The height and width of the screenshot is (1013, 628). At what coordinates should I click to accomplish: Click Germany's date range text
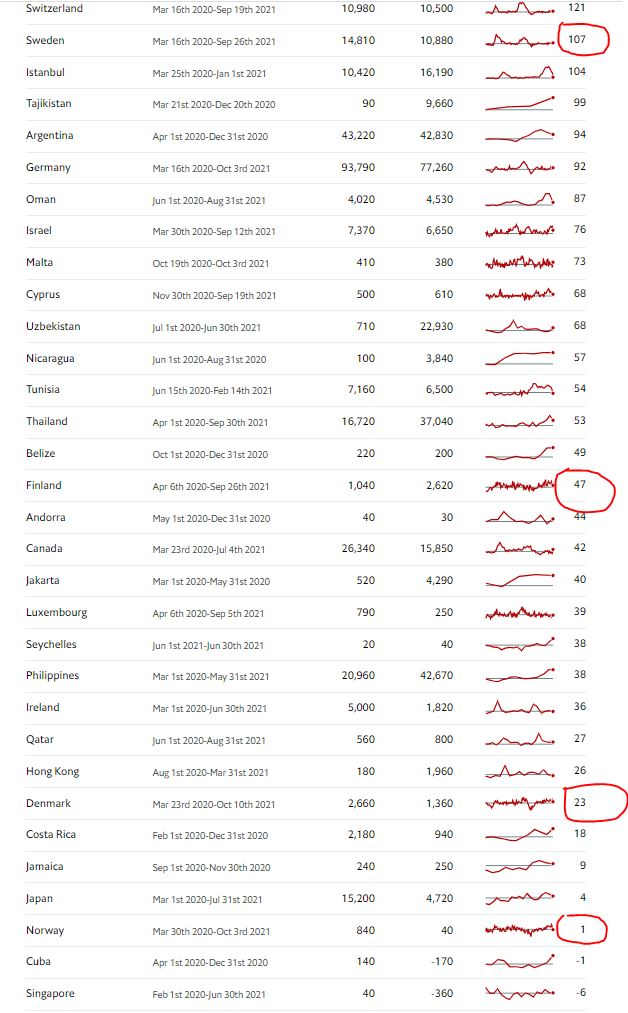pos(211,168)
